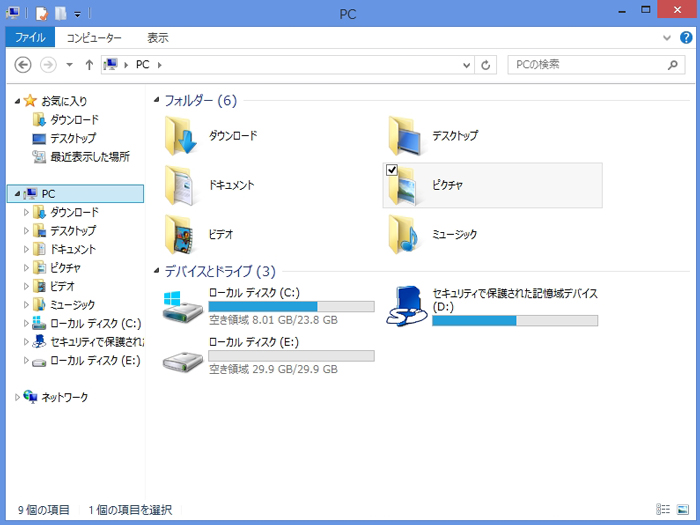Open the 表示 ribbon tab
This screenshot has width=700, height=525.
pos(158,38)
